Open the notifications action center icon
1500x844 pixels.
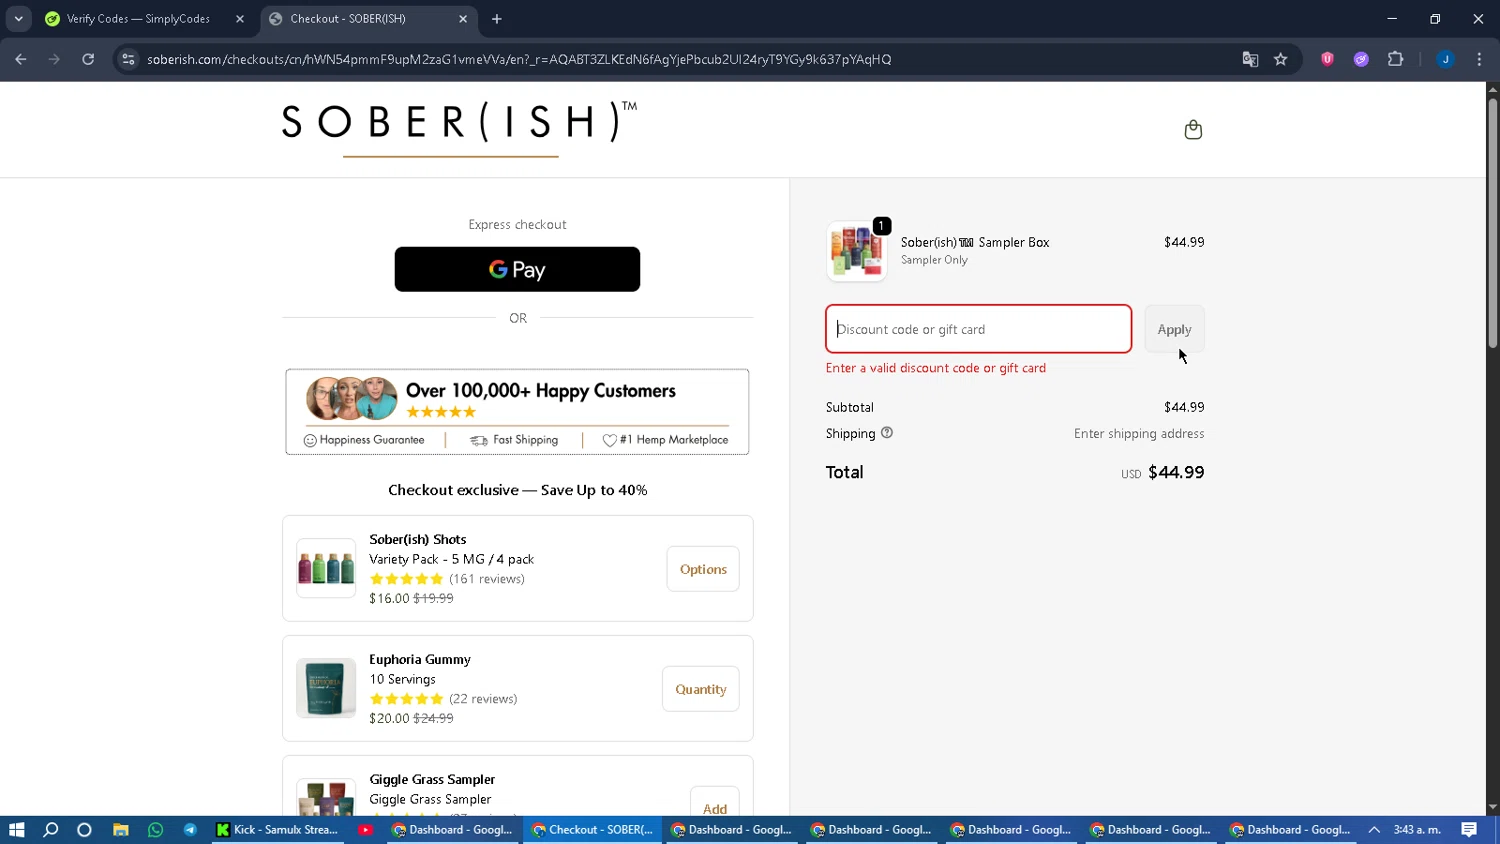1469,830
